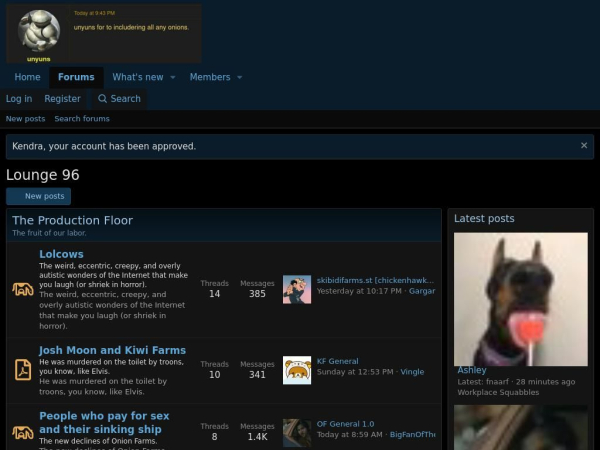600x450 pixels.
Task: Click the OF General poster avatar
Action: coord(297,433)
